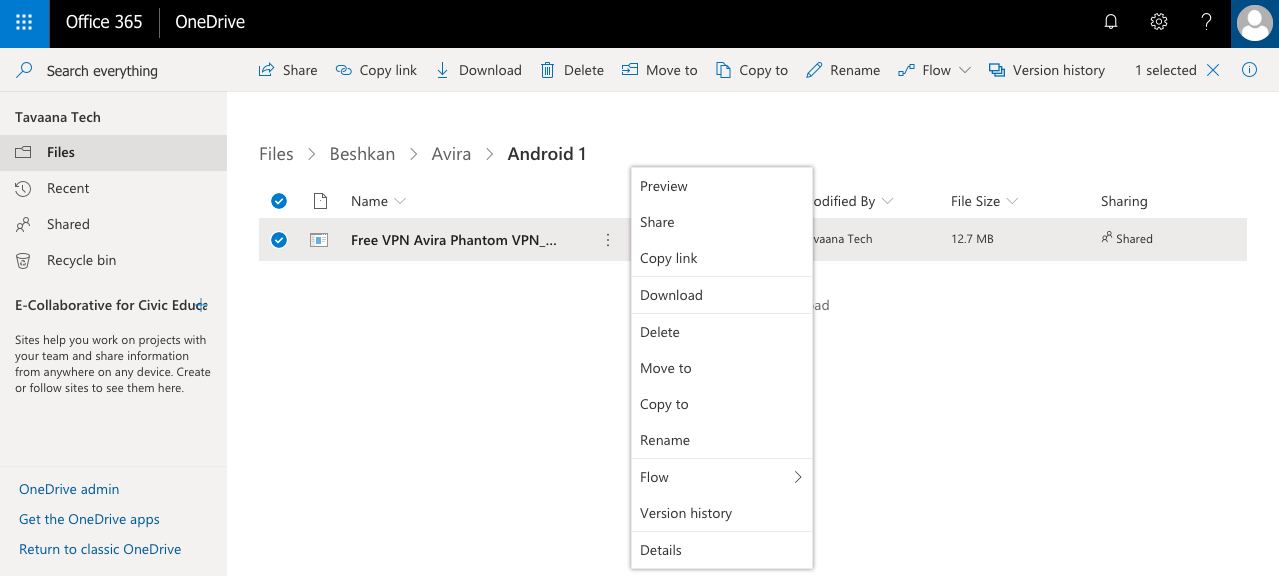The width and height of the screenshot is (1279, 576).
Task: Uncheck the Free VPN Avira Phantom VPN file
Action: tap(279, 239)
